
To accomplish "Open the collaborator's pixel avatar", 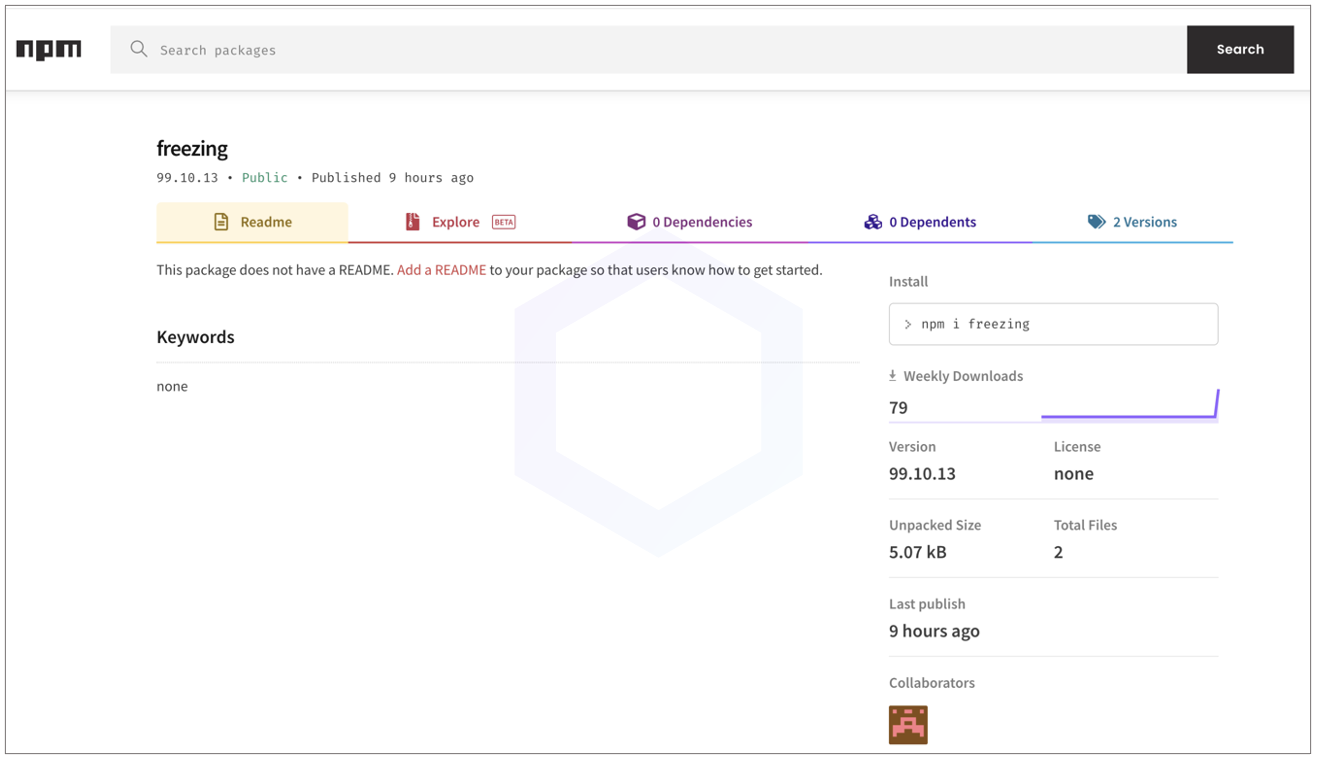I will pos(908,725).
